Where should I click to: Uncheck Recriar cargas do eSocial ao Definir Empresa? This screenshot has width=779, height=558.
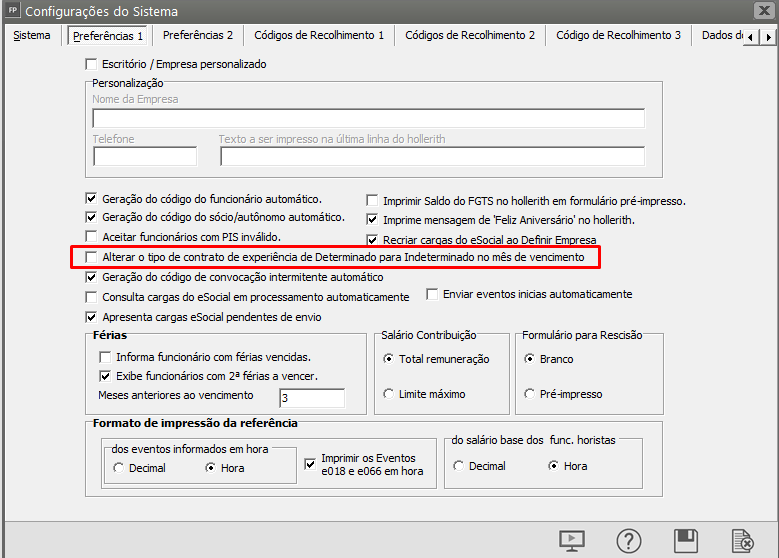373,240
